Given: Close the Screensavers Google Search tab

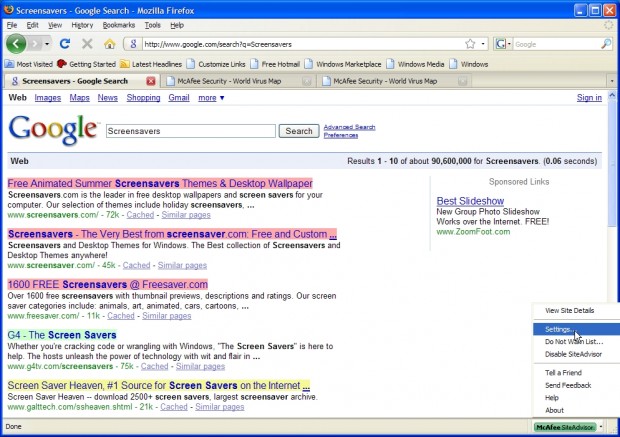Looking at the screenshot, I should pos(151,81).
